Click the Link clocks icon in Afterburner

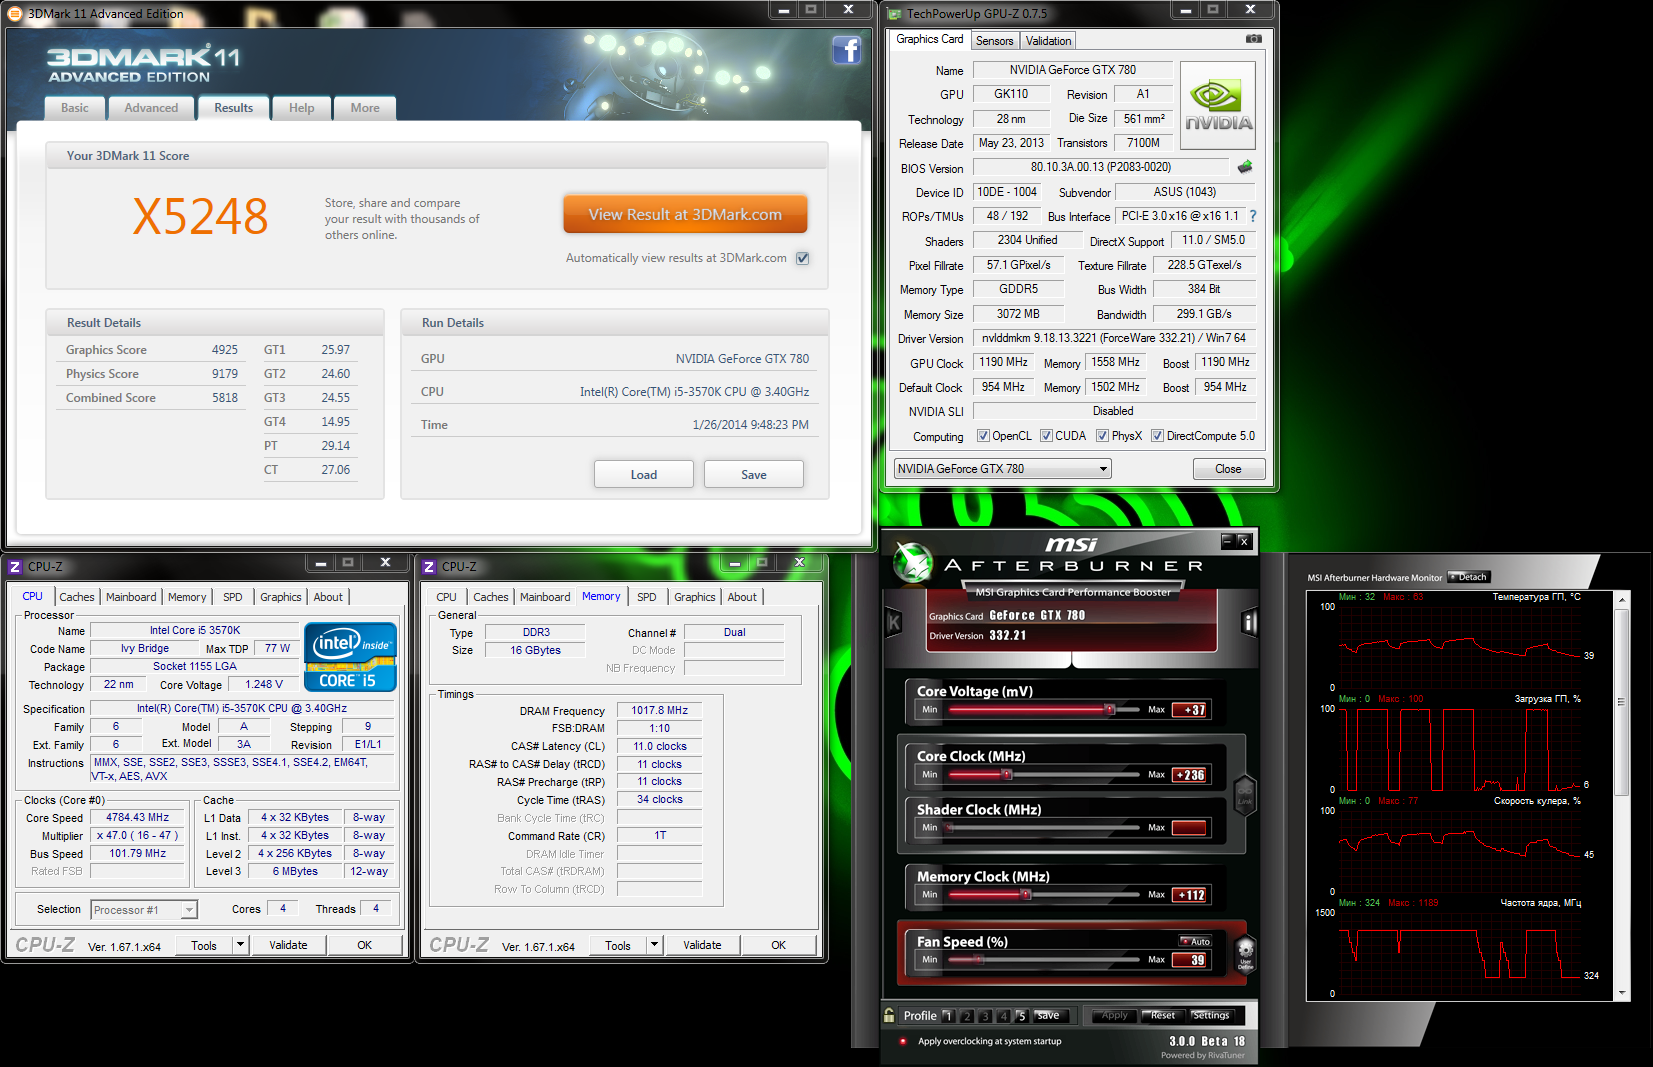tap(1245, 796)
